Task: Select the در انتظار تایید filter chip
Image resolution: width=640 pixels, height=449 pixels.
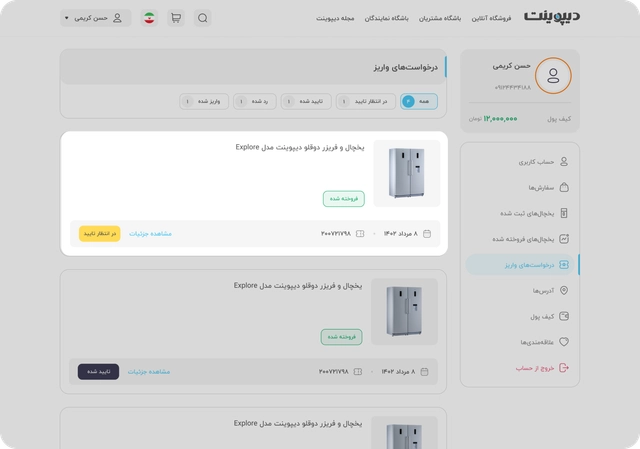Action: coord(366,101)
